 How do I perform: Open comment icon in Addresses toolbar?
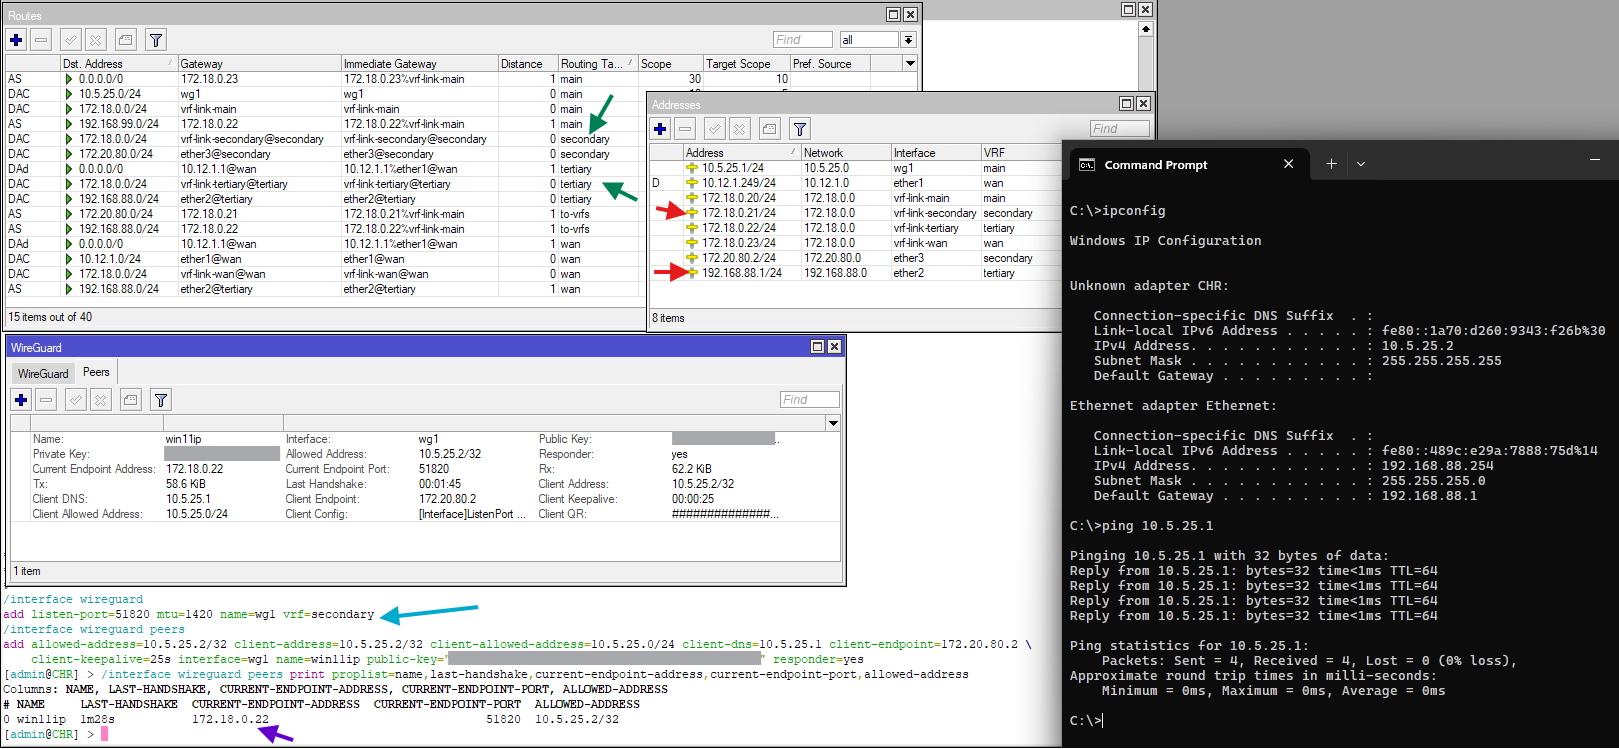(769, 129)
